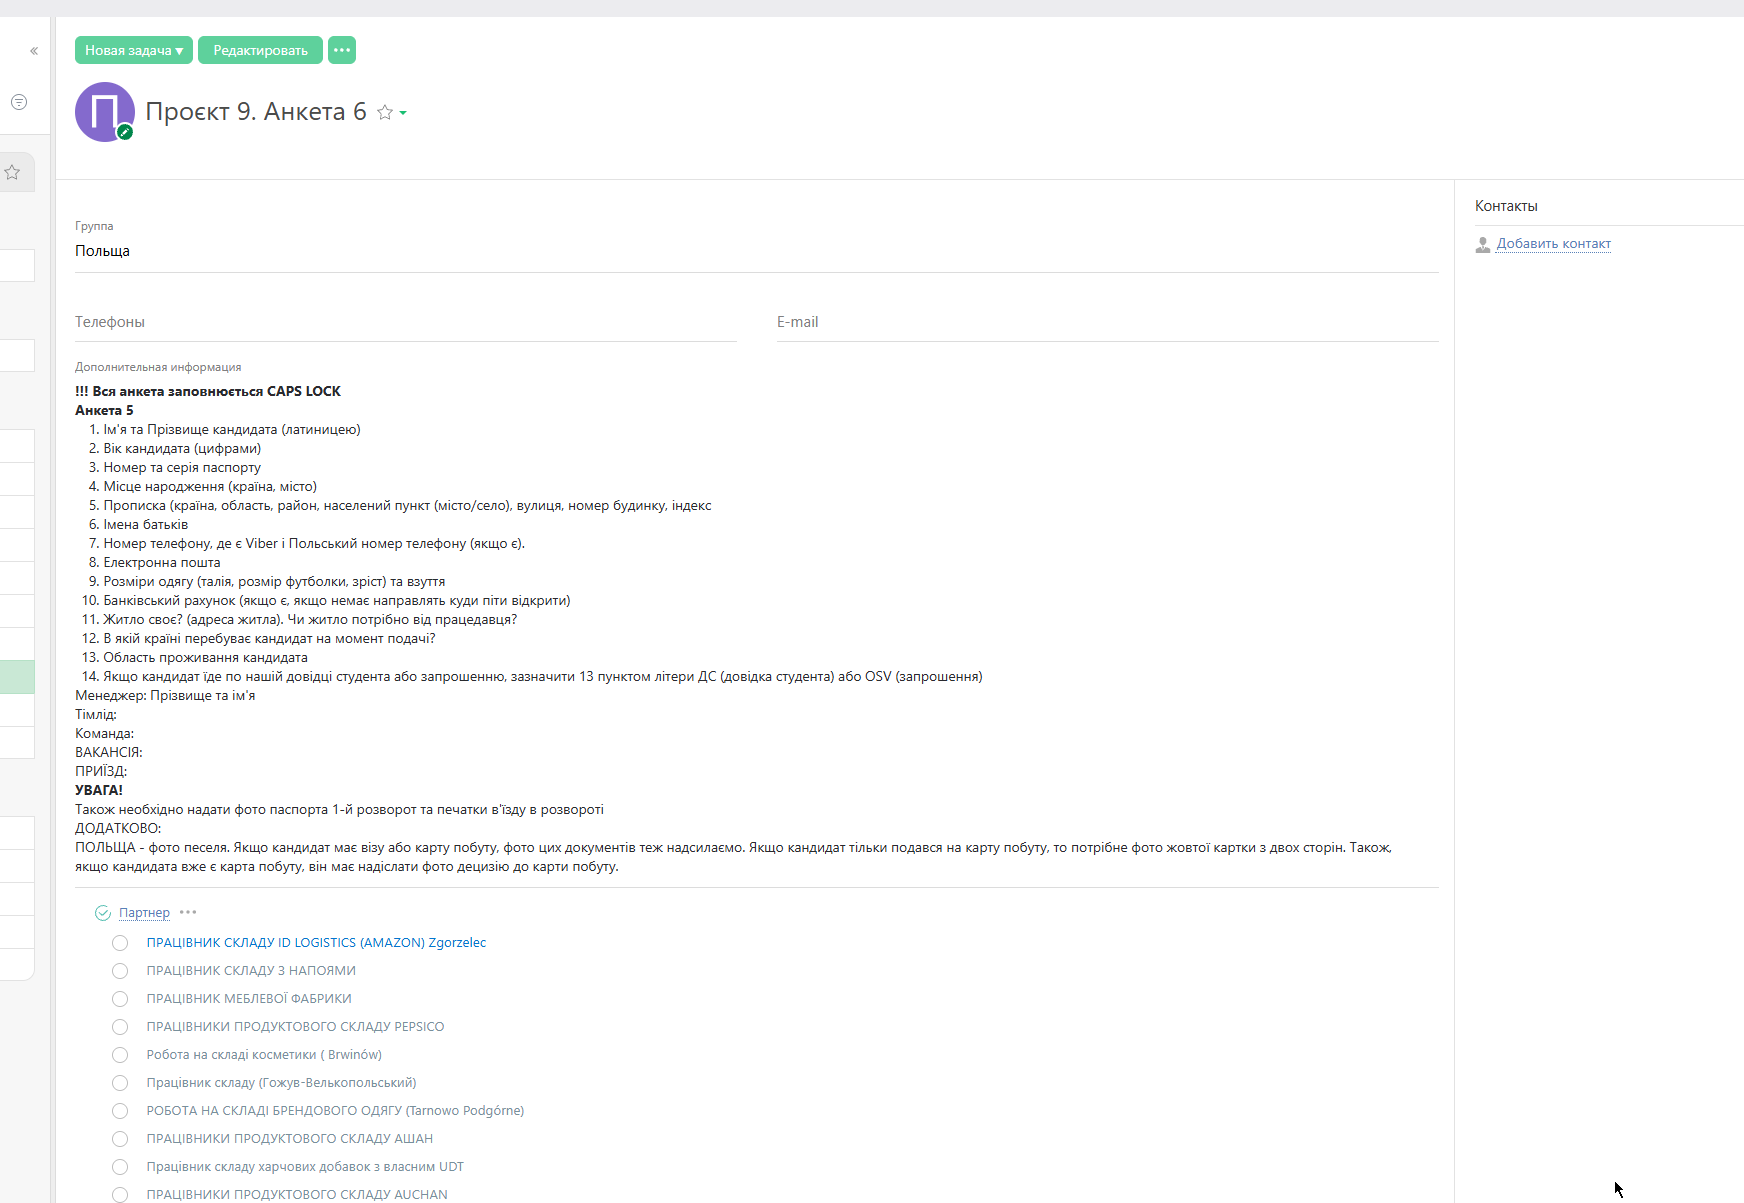Open ПРАЦІВНИК СКЛАДУ ID LOGISTICS (AMAZON) Zgorzelec task
This screenshot has width=1744, height=1203.
point(316,943)
